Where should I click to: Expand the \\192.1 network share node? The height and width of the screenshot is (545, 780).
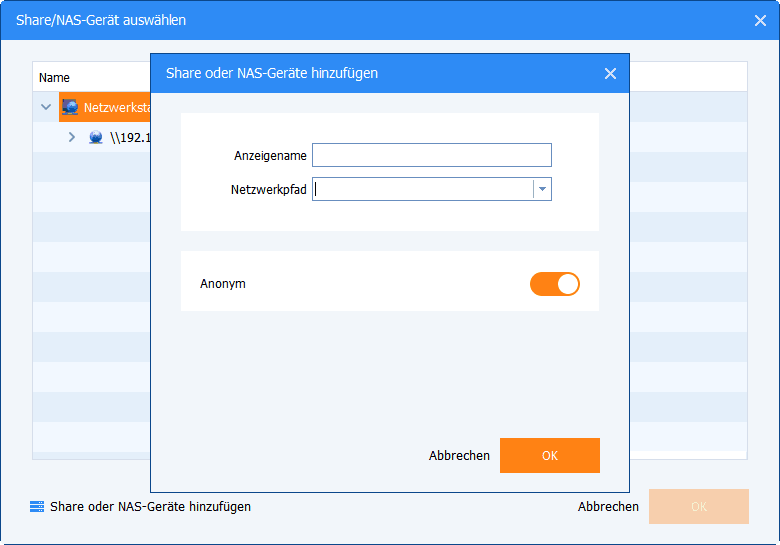[71, 137]
